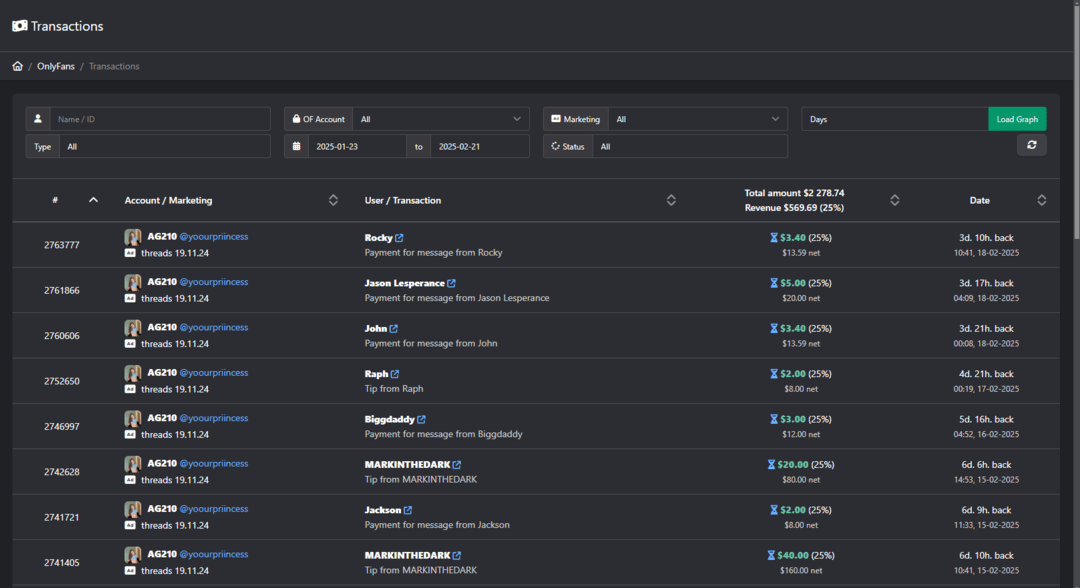
Task: Click the Name / ID input field
Action: click(160, 119)
